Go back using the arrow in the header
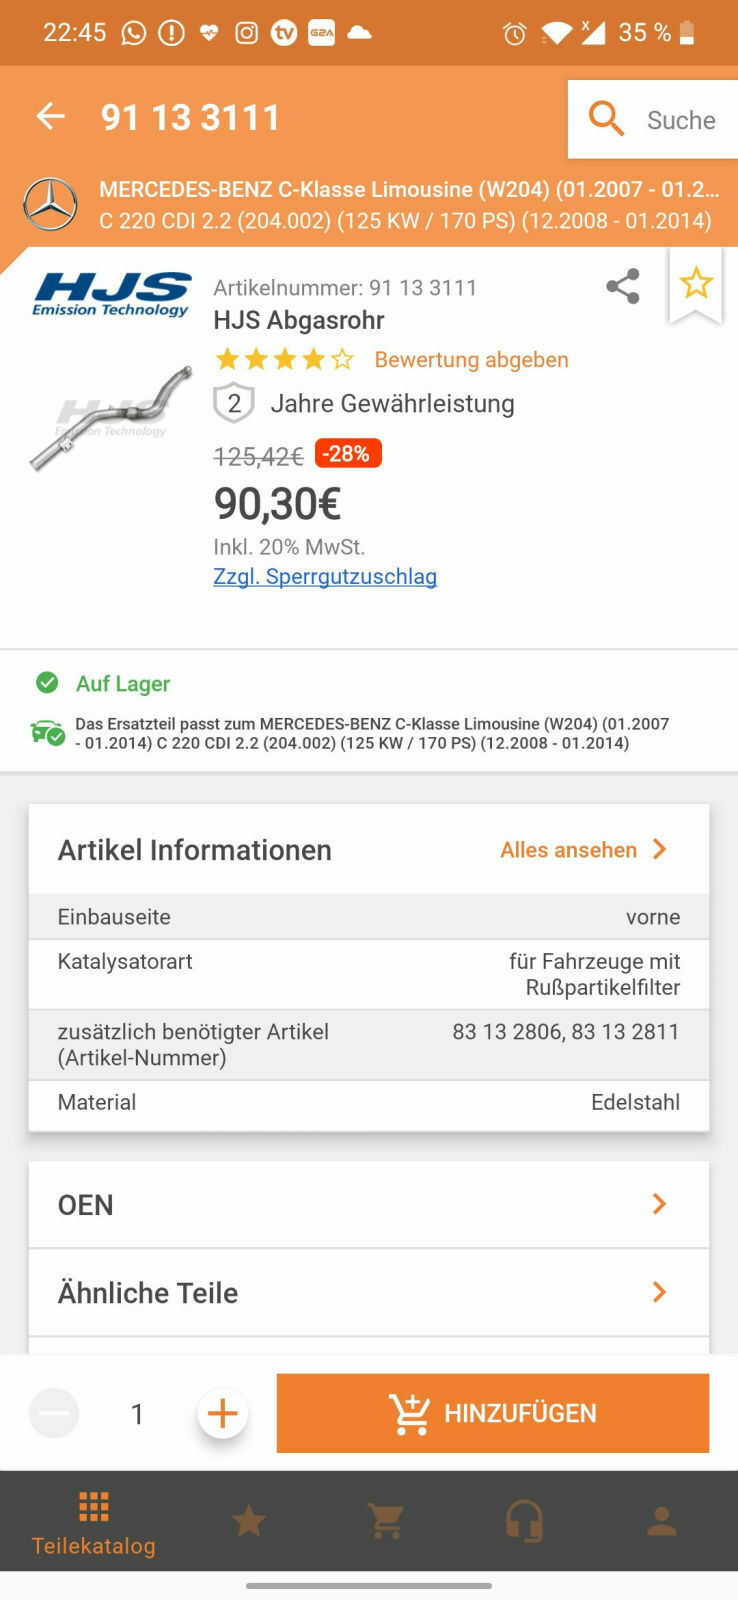The width and height of the screenshot is (738, 1600). 50,116
